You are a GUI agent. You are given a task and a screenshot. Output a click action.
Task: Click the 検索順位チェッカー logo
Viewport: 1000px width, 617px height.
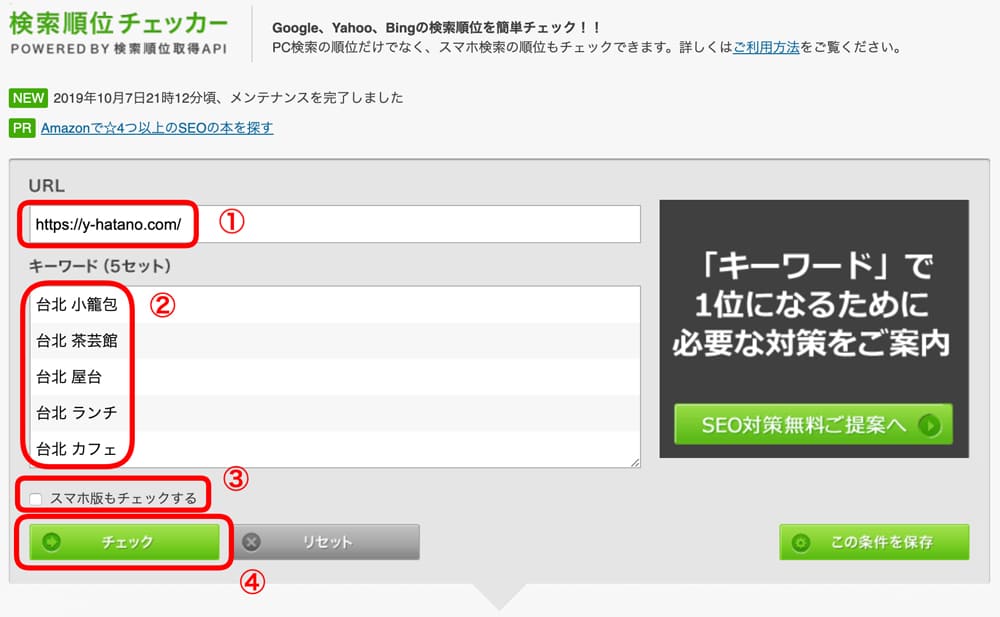pyautogui.click(x=119, y=33)
